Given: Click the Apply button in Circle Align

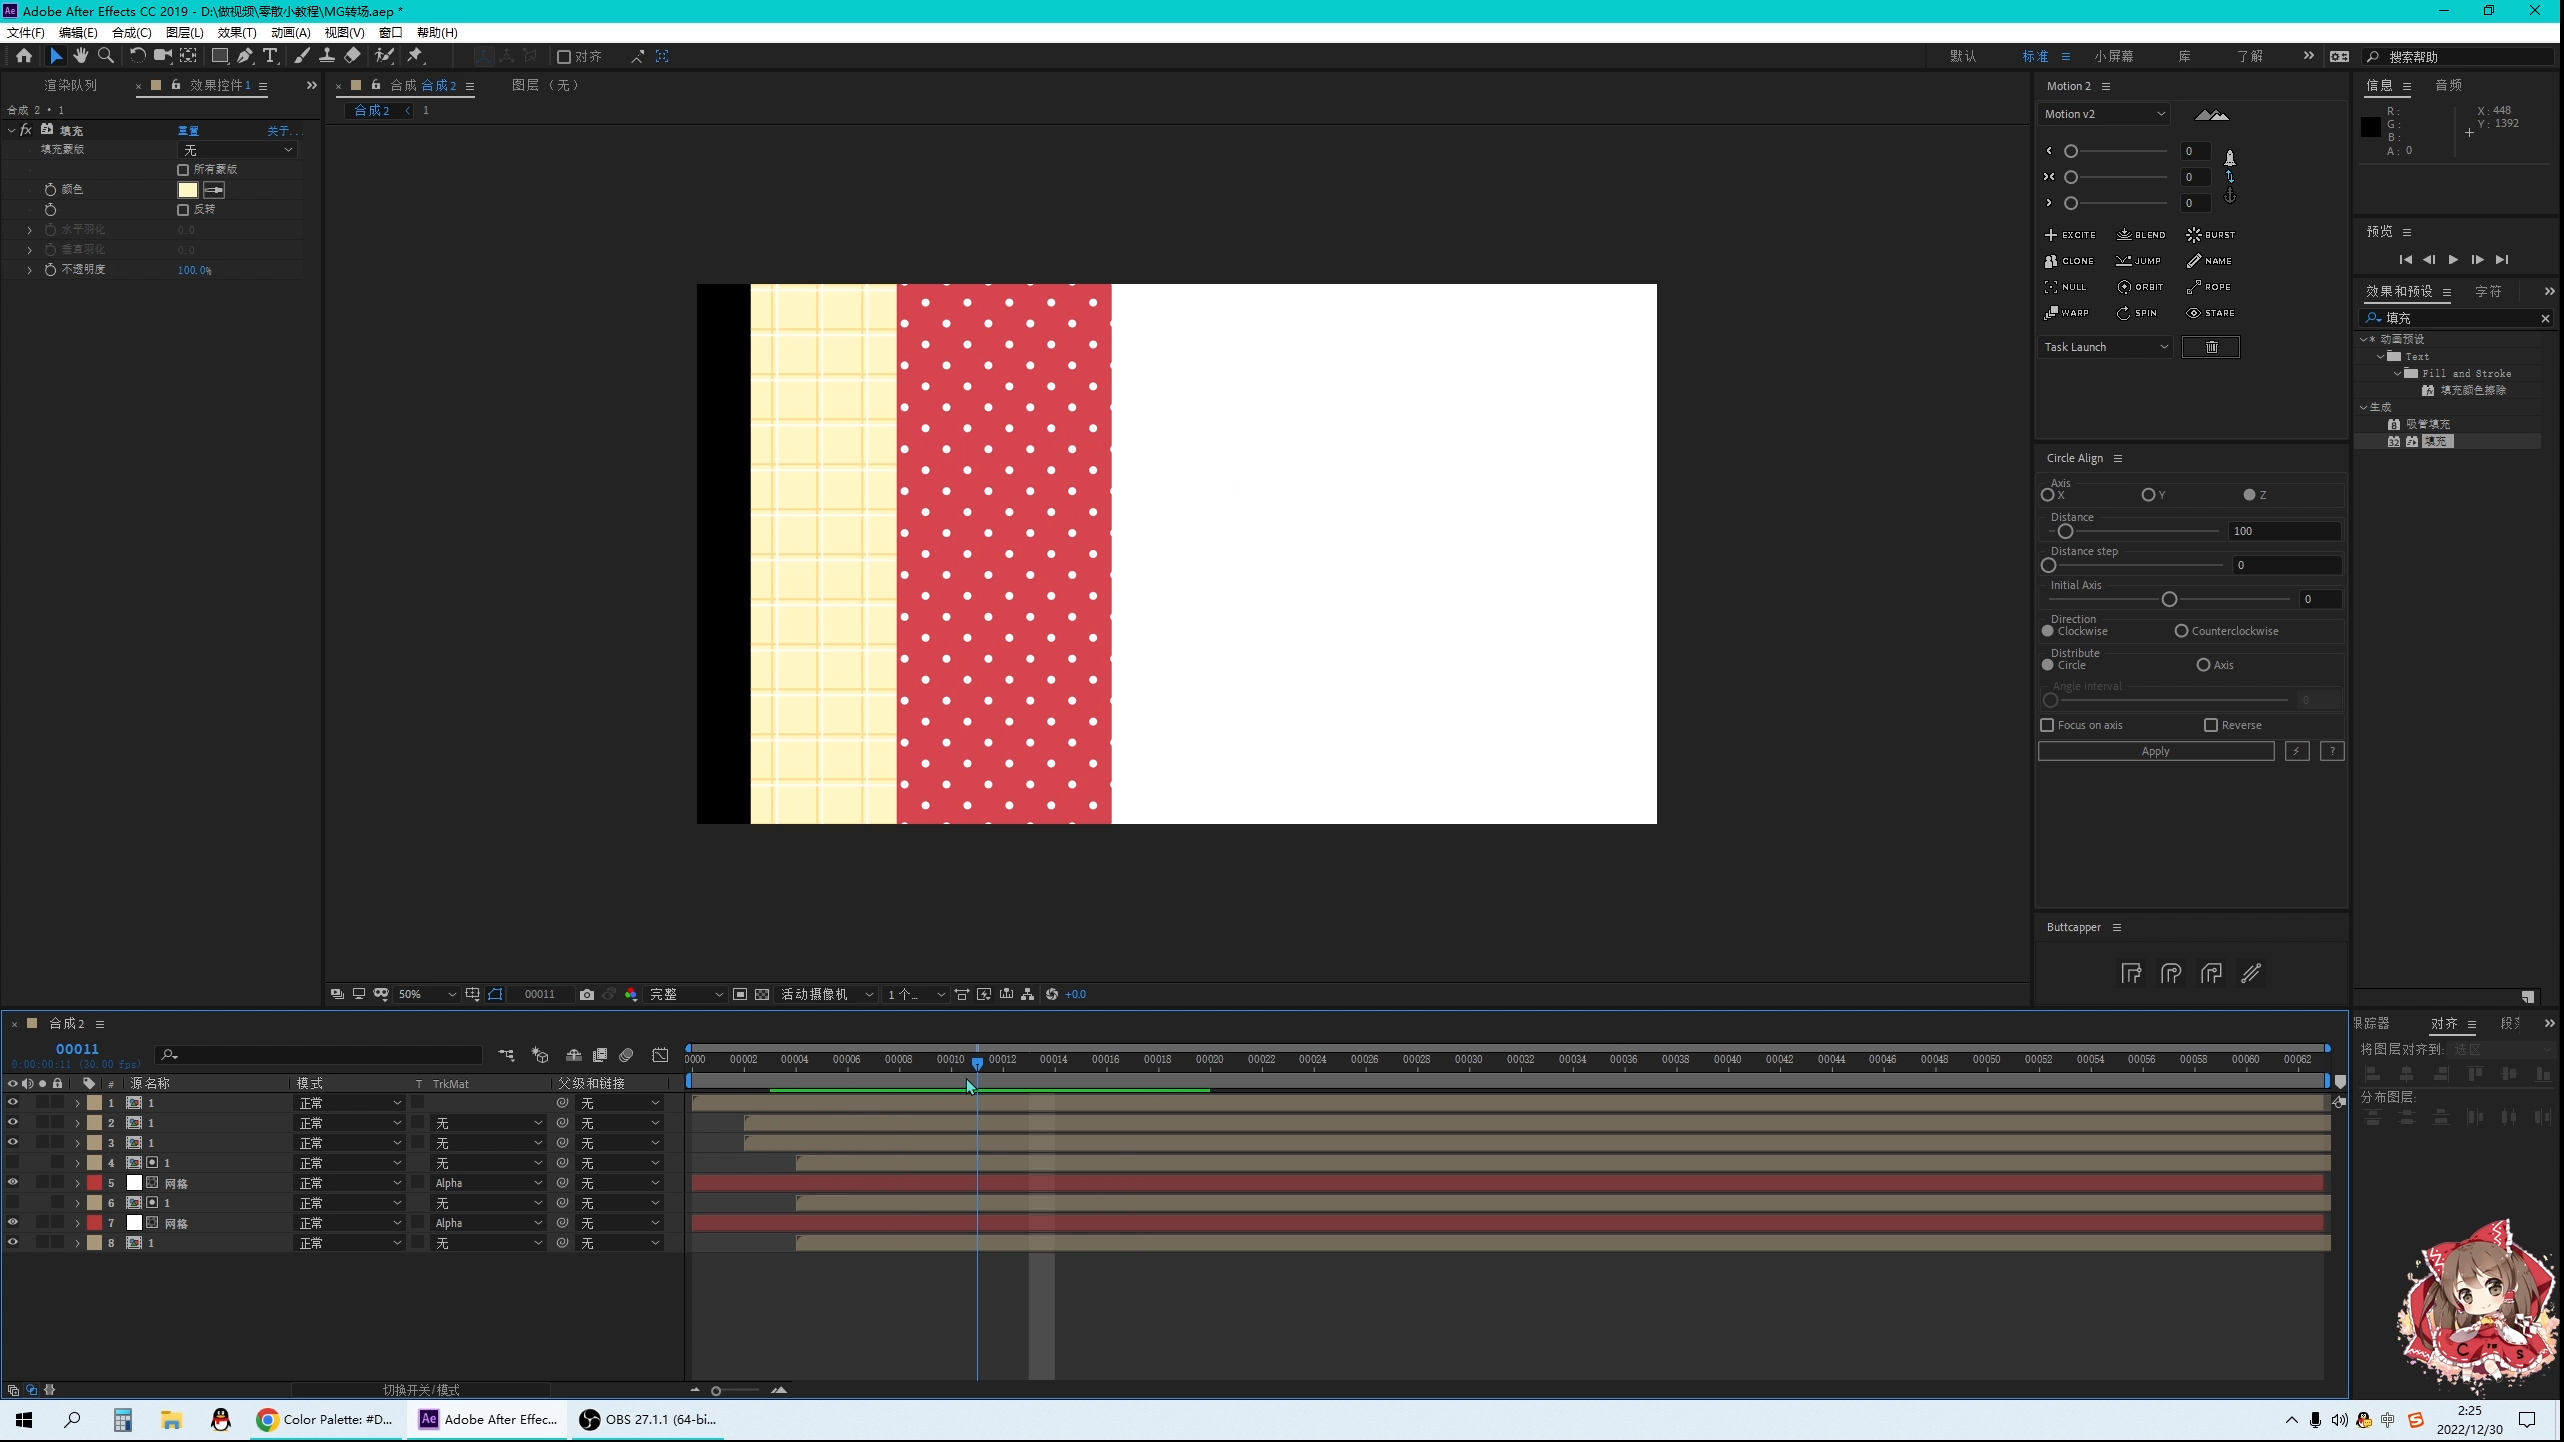Looking at the screenshot, I should click(x=2156, y=751).
